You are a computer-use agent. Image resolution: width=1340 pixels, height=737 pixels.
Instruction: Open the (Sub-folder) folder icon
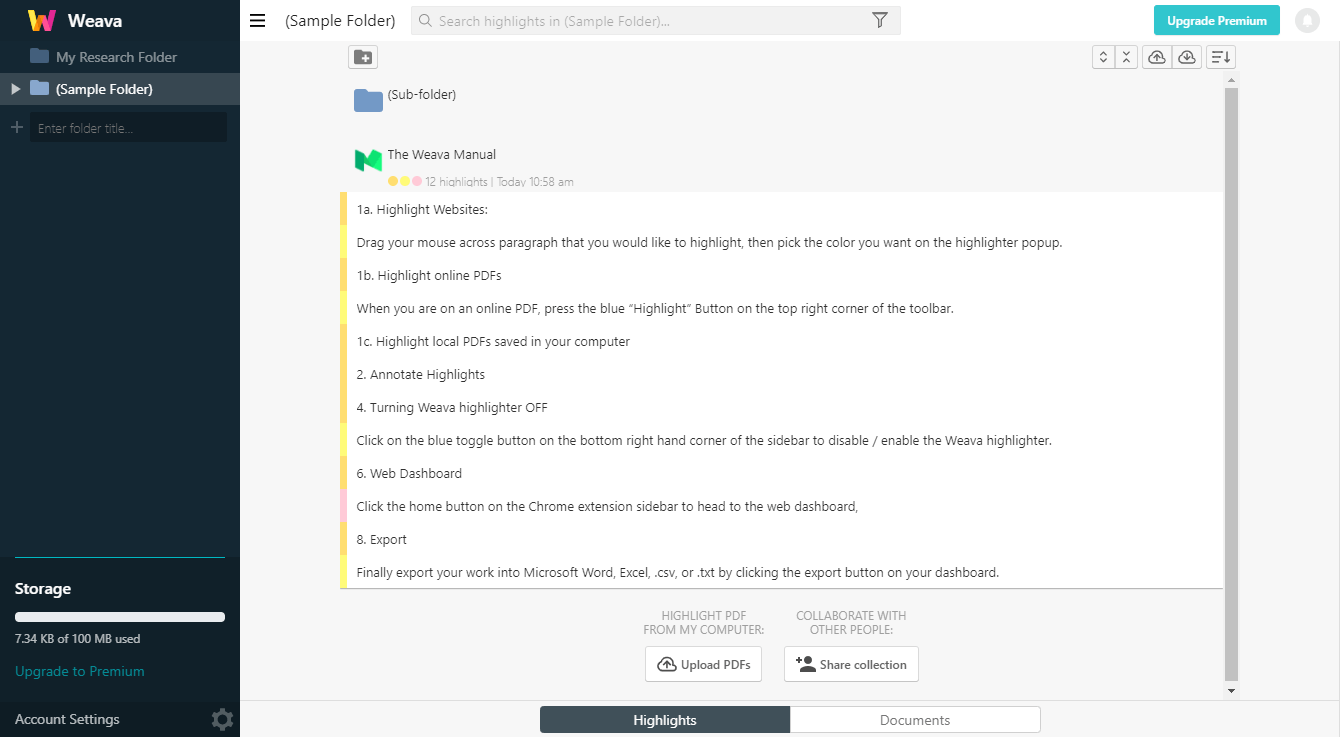(x=368, y=100)
